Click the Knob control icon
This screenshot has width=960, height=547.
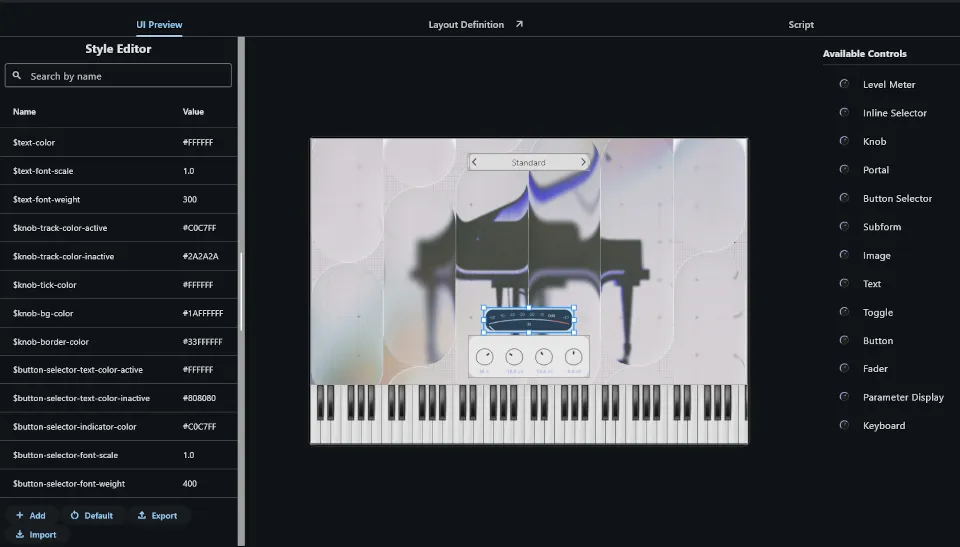844,141
